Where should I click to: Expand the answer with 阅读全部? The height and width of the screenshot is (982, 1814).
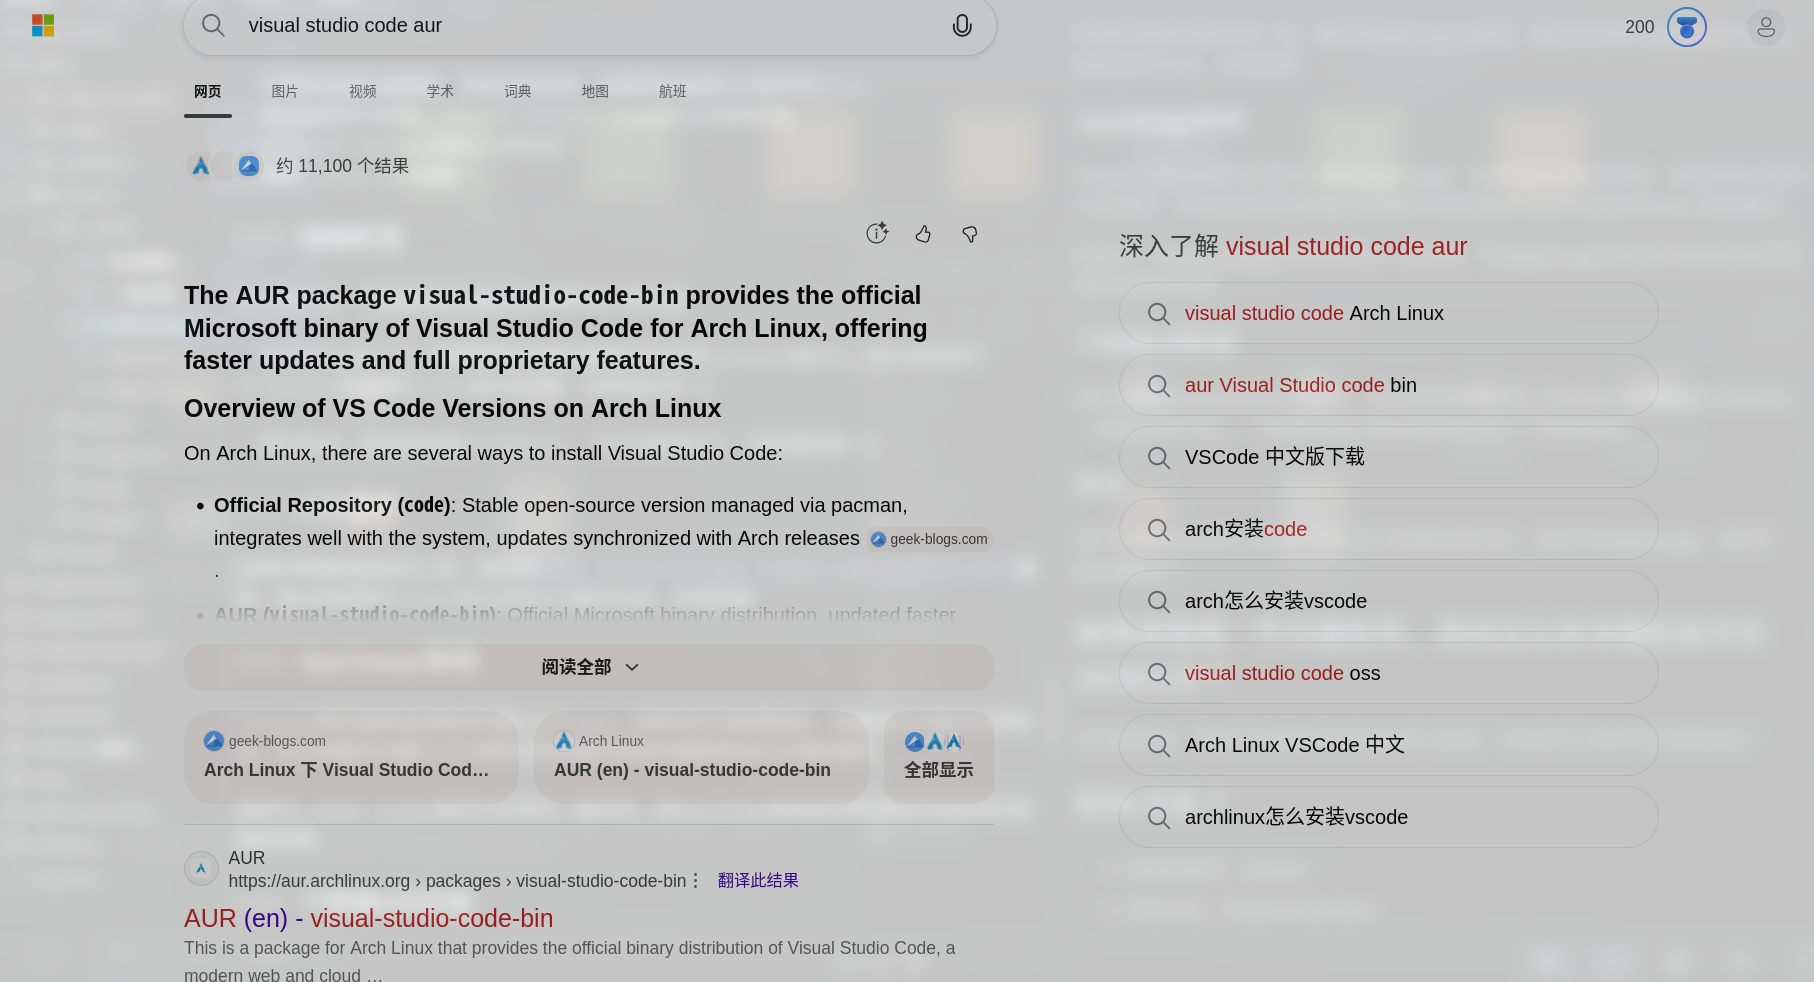click(x=589, y=667)
